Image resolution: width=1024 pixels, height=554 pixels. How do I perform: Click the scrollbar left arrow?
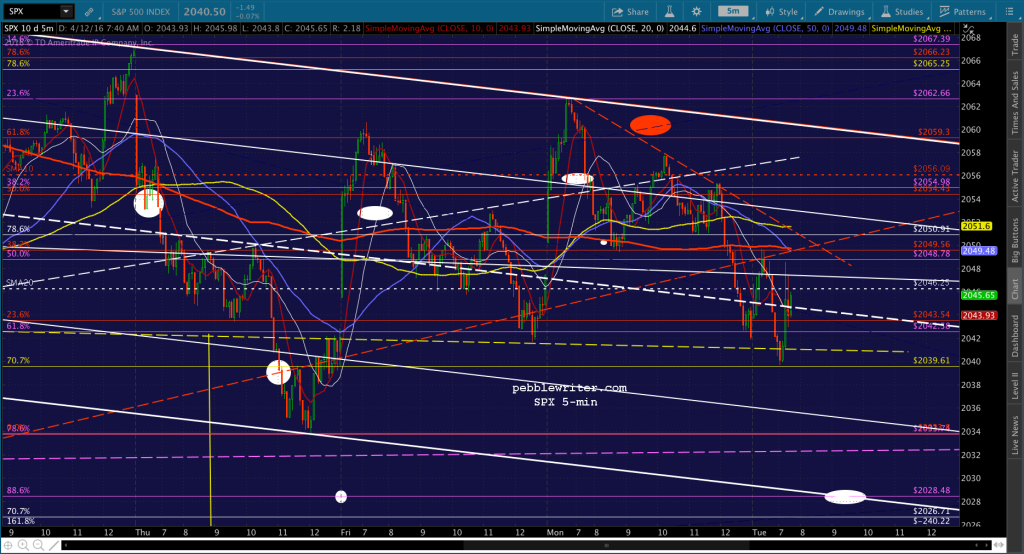click(66, 545)
